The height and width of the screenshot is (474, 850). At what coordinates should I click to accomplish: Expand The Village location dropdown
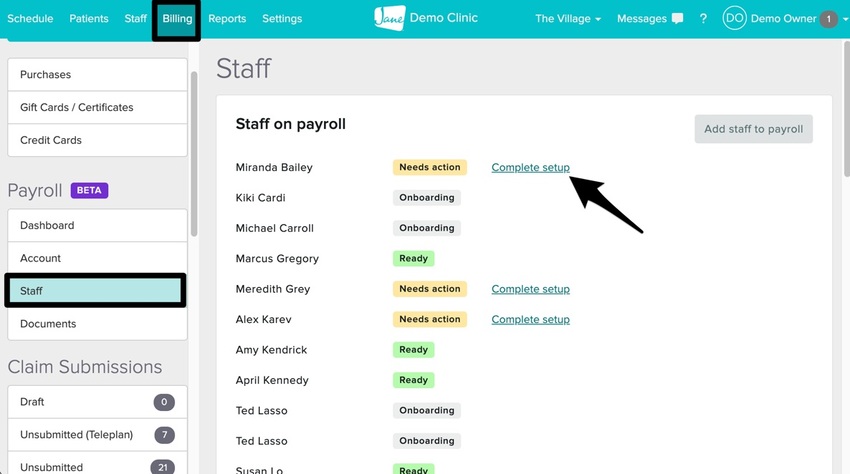[568, 19]
